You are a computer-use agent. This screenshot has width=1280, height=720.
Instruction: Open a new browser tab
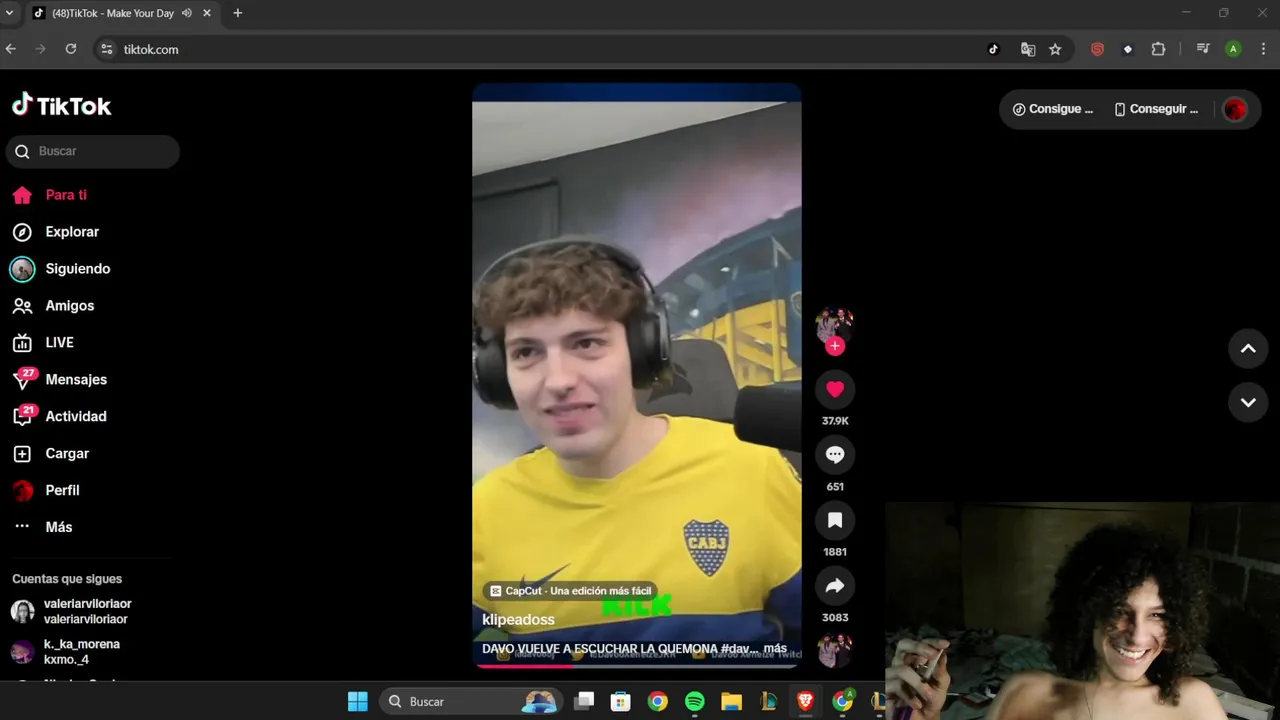click(x=237, y=13)
